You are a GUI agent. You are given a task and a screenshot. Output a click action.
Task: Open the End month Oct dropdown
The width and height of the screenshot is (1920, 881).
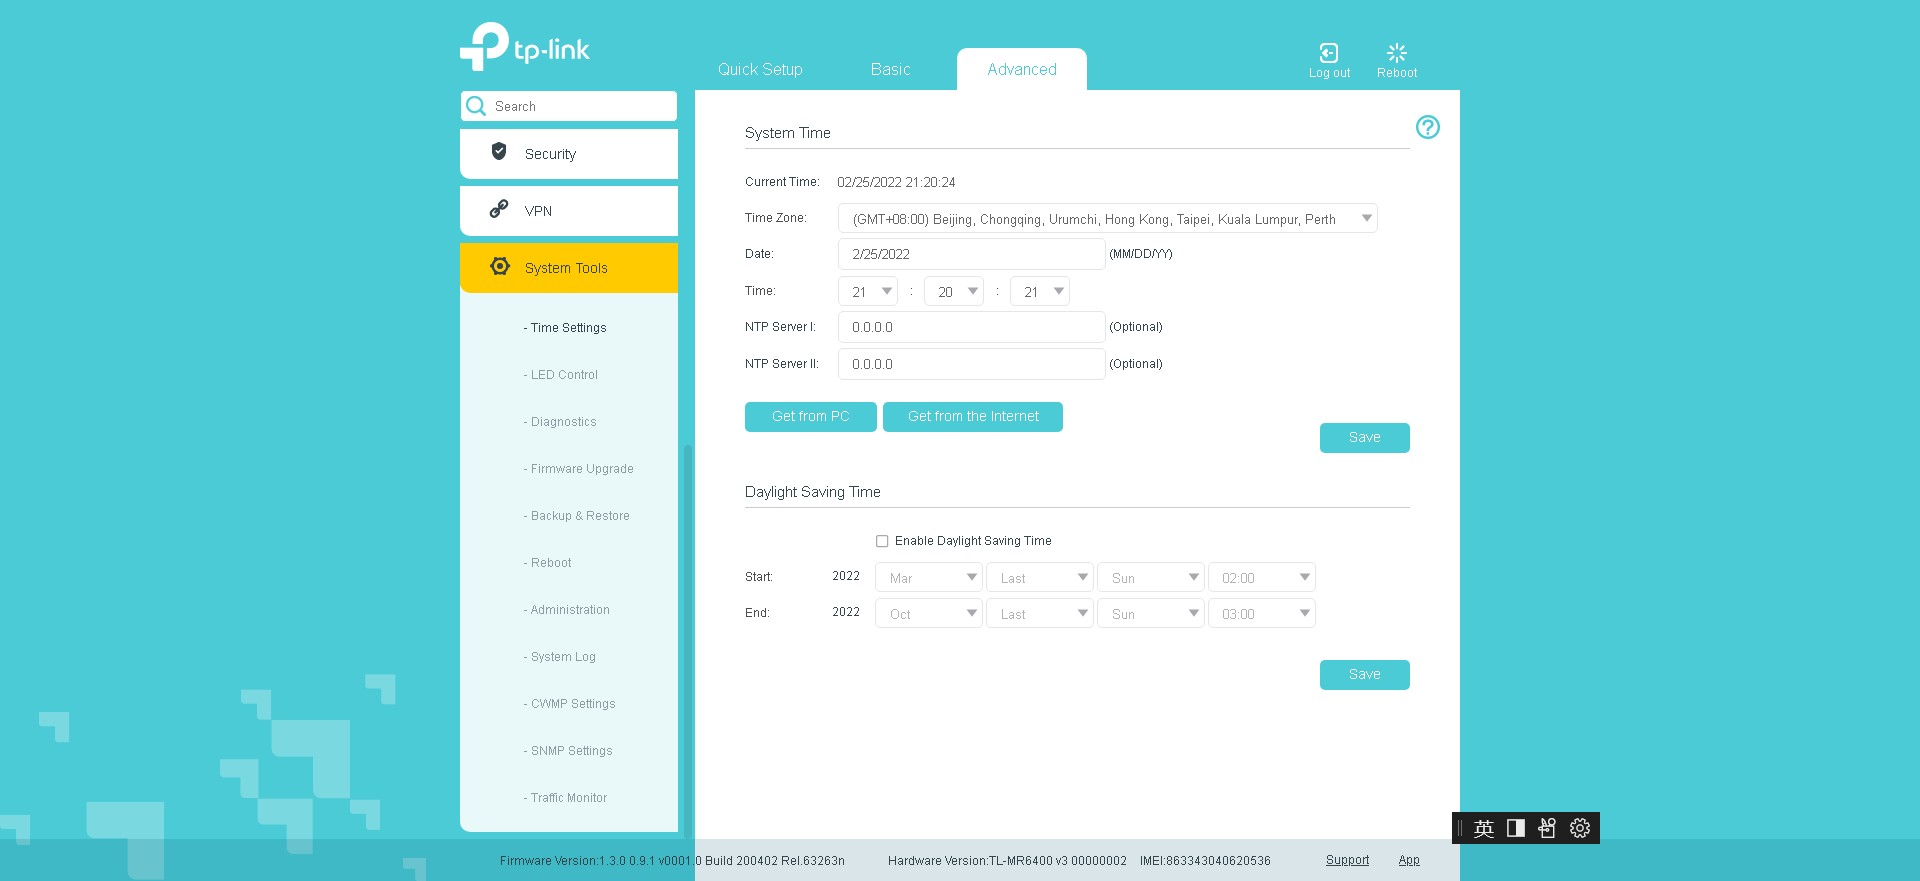point(929,614)
